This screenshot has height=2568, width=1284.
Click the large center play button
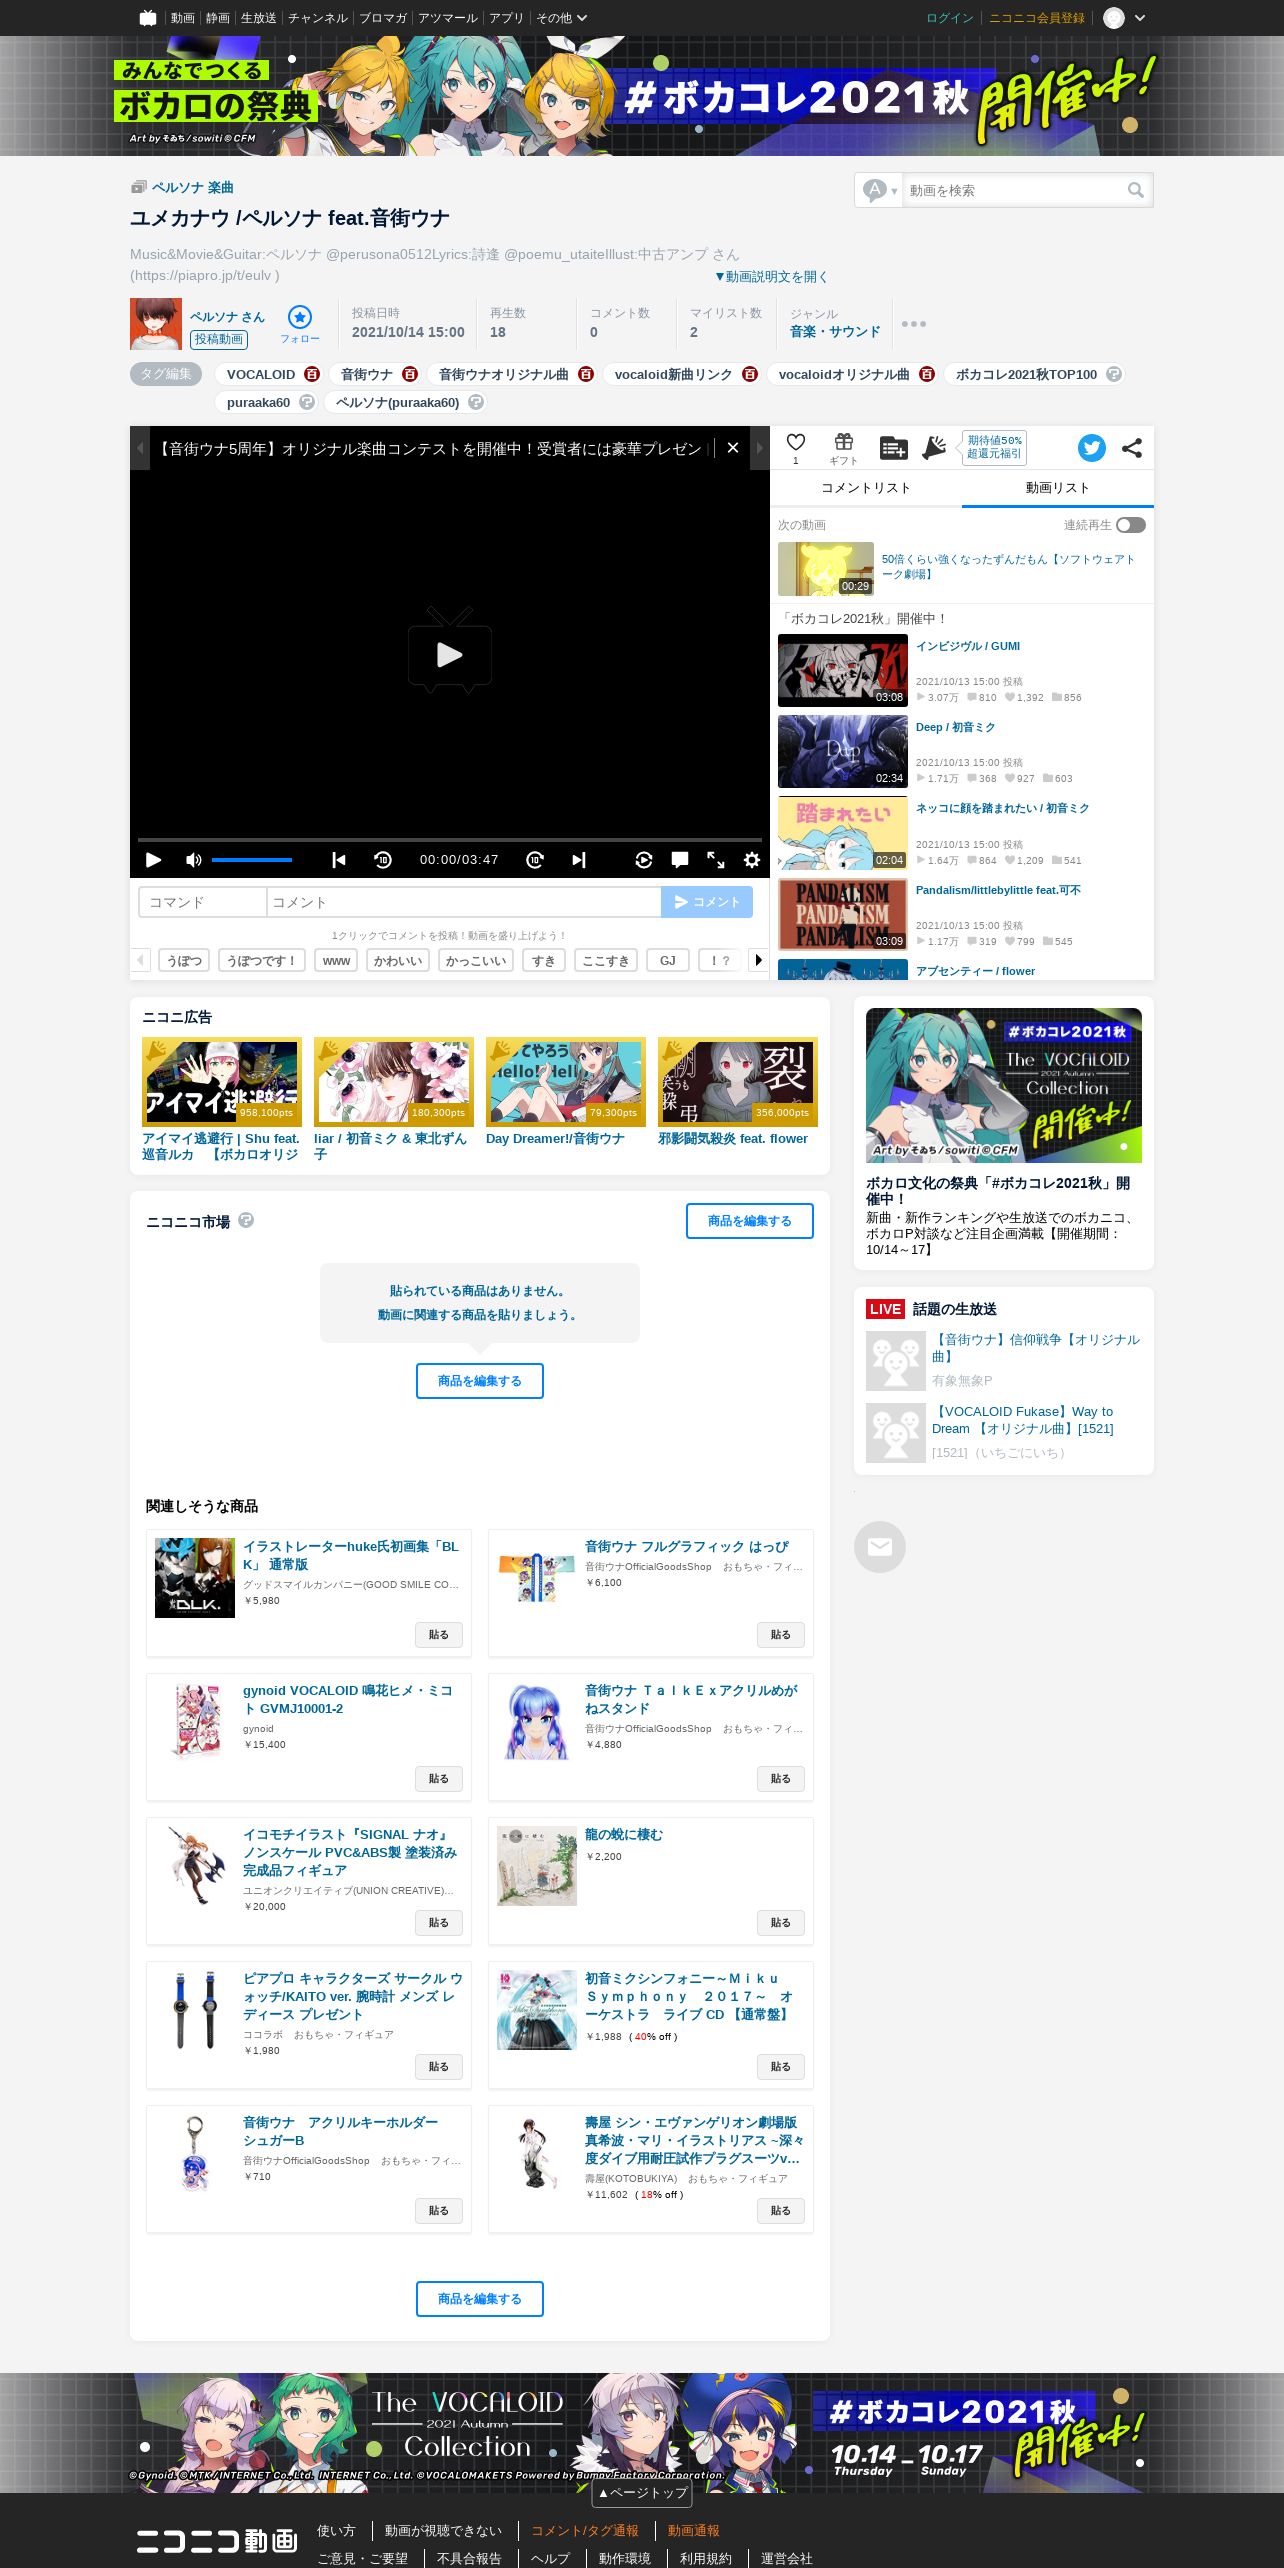click(450, 651)
